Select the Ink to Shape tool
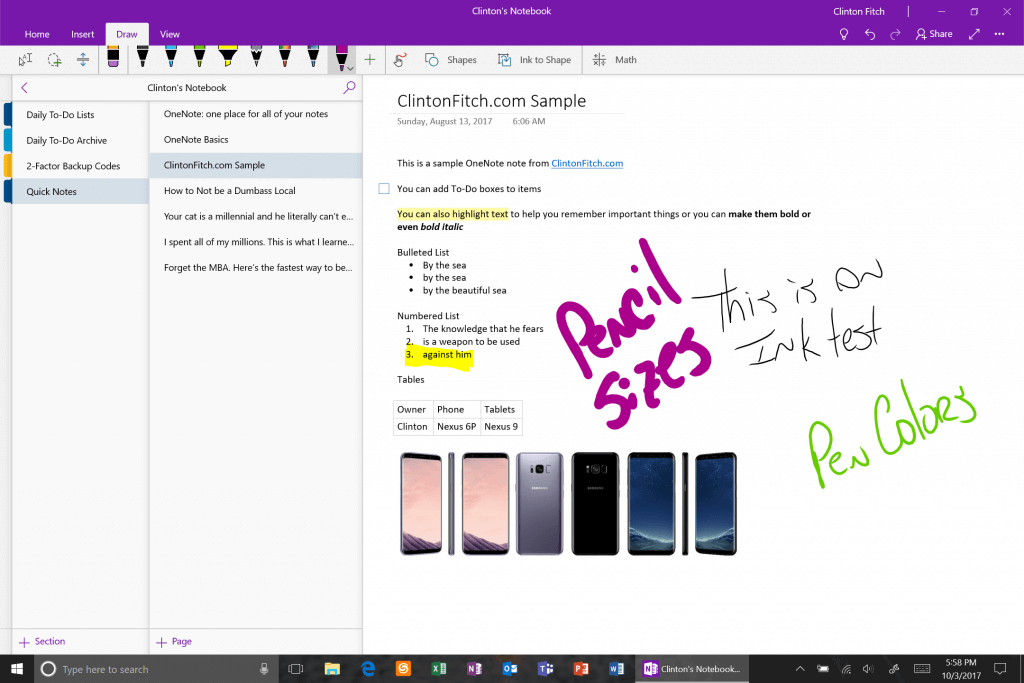This screenshot has width=1024, height=683. click(x=534, y=60)
